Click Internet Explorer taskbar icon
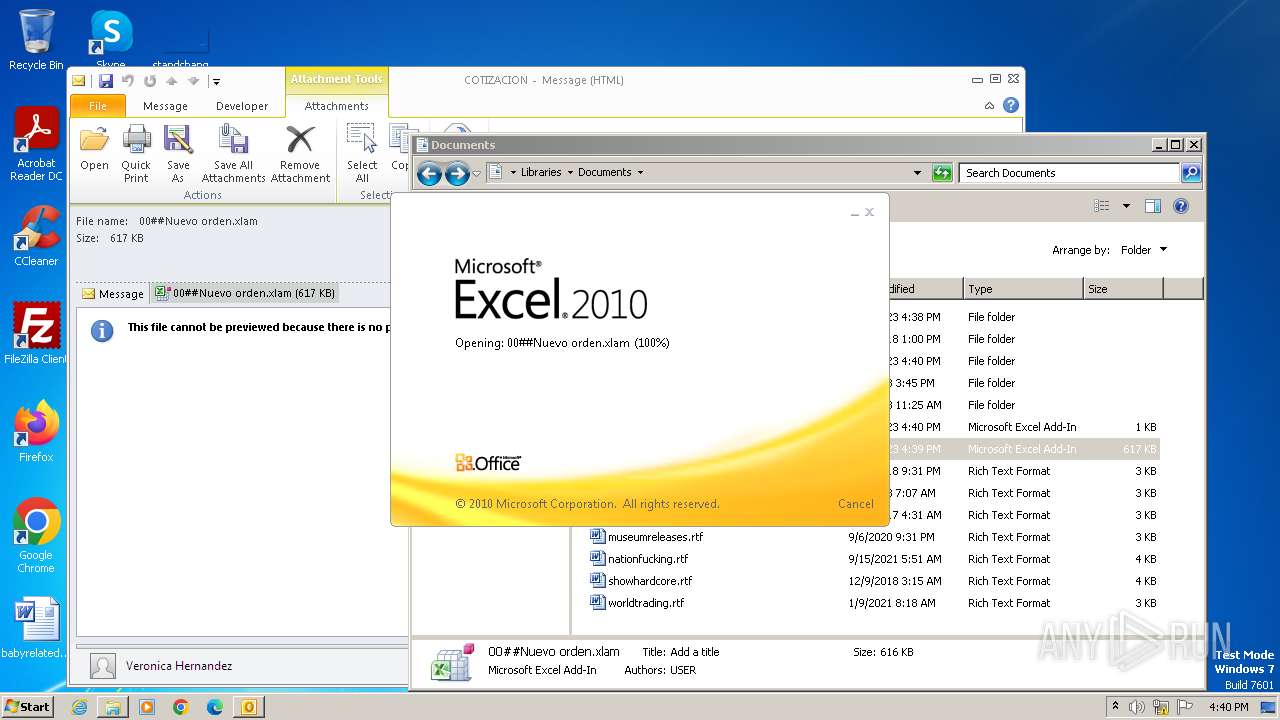Screen dimensions: 1280x720 coord(79,707)
